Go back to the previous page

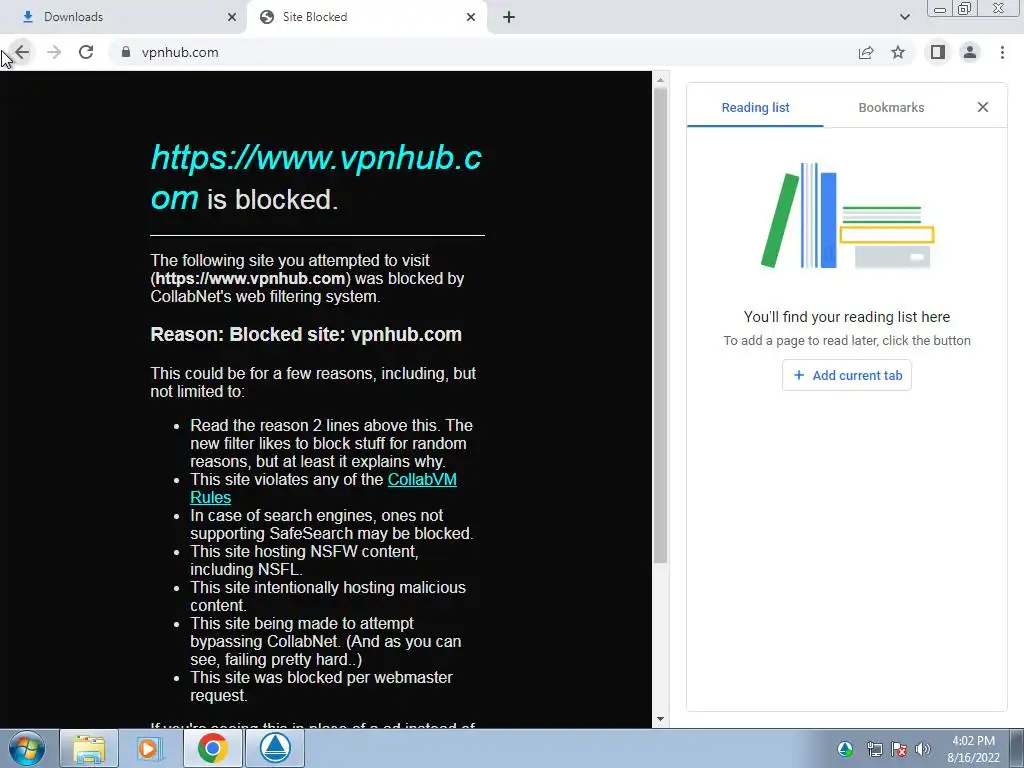click(22, 52)
